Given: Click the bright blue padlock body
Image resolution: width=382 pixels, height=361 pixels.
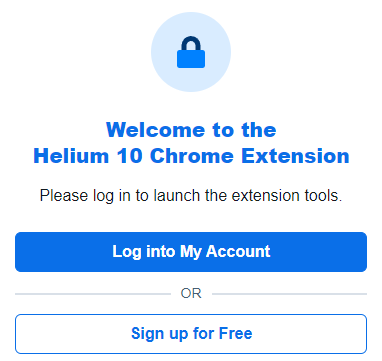Looking at the screenshot, I should tap(191, 59).
